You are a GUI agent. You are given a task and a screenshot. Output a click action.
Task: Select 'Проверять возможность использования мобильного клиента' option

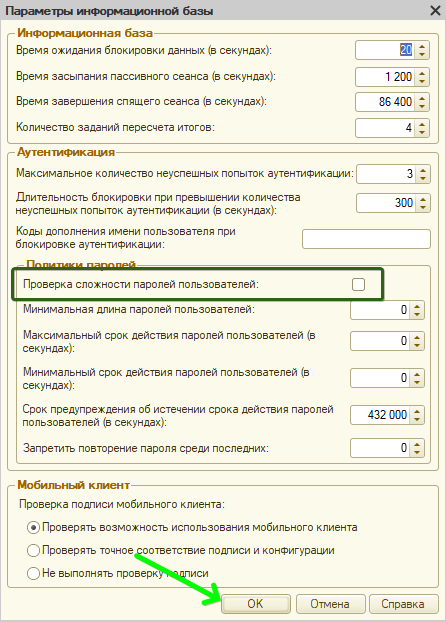(x=33, y=528)
